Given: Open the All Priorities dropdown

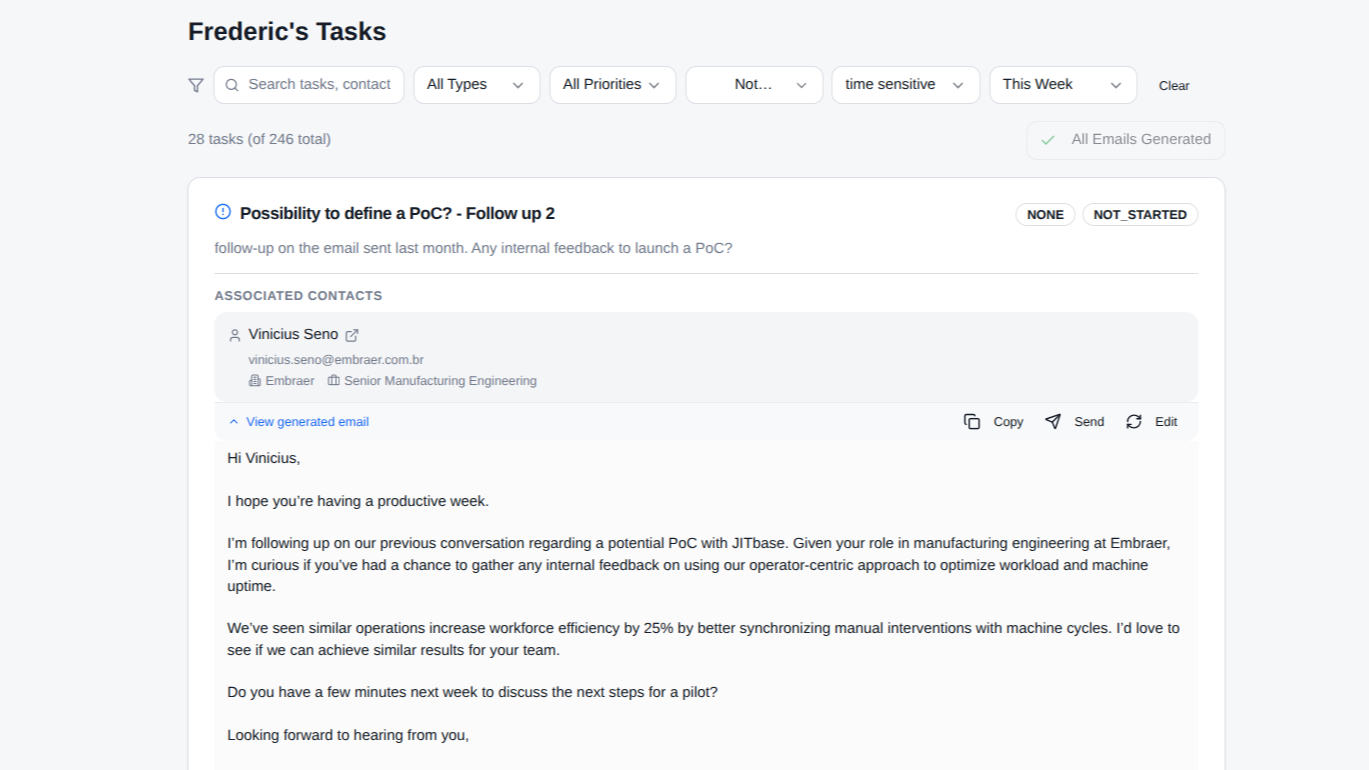Looking at the screenshot, I should (613, 85).
